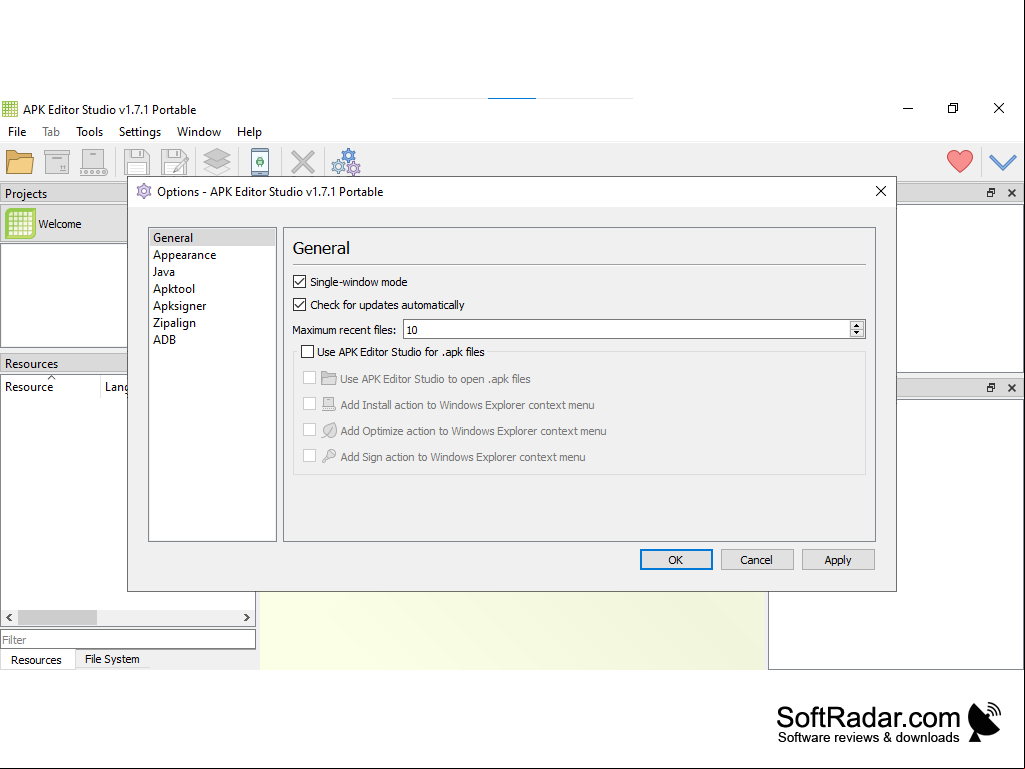Open the Tab menu

tap(51, 131)
